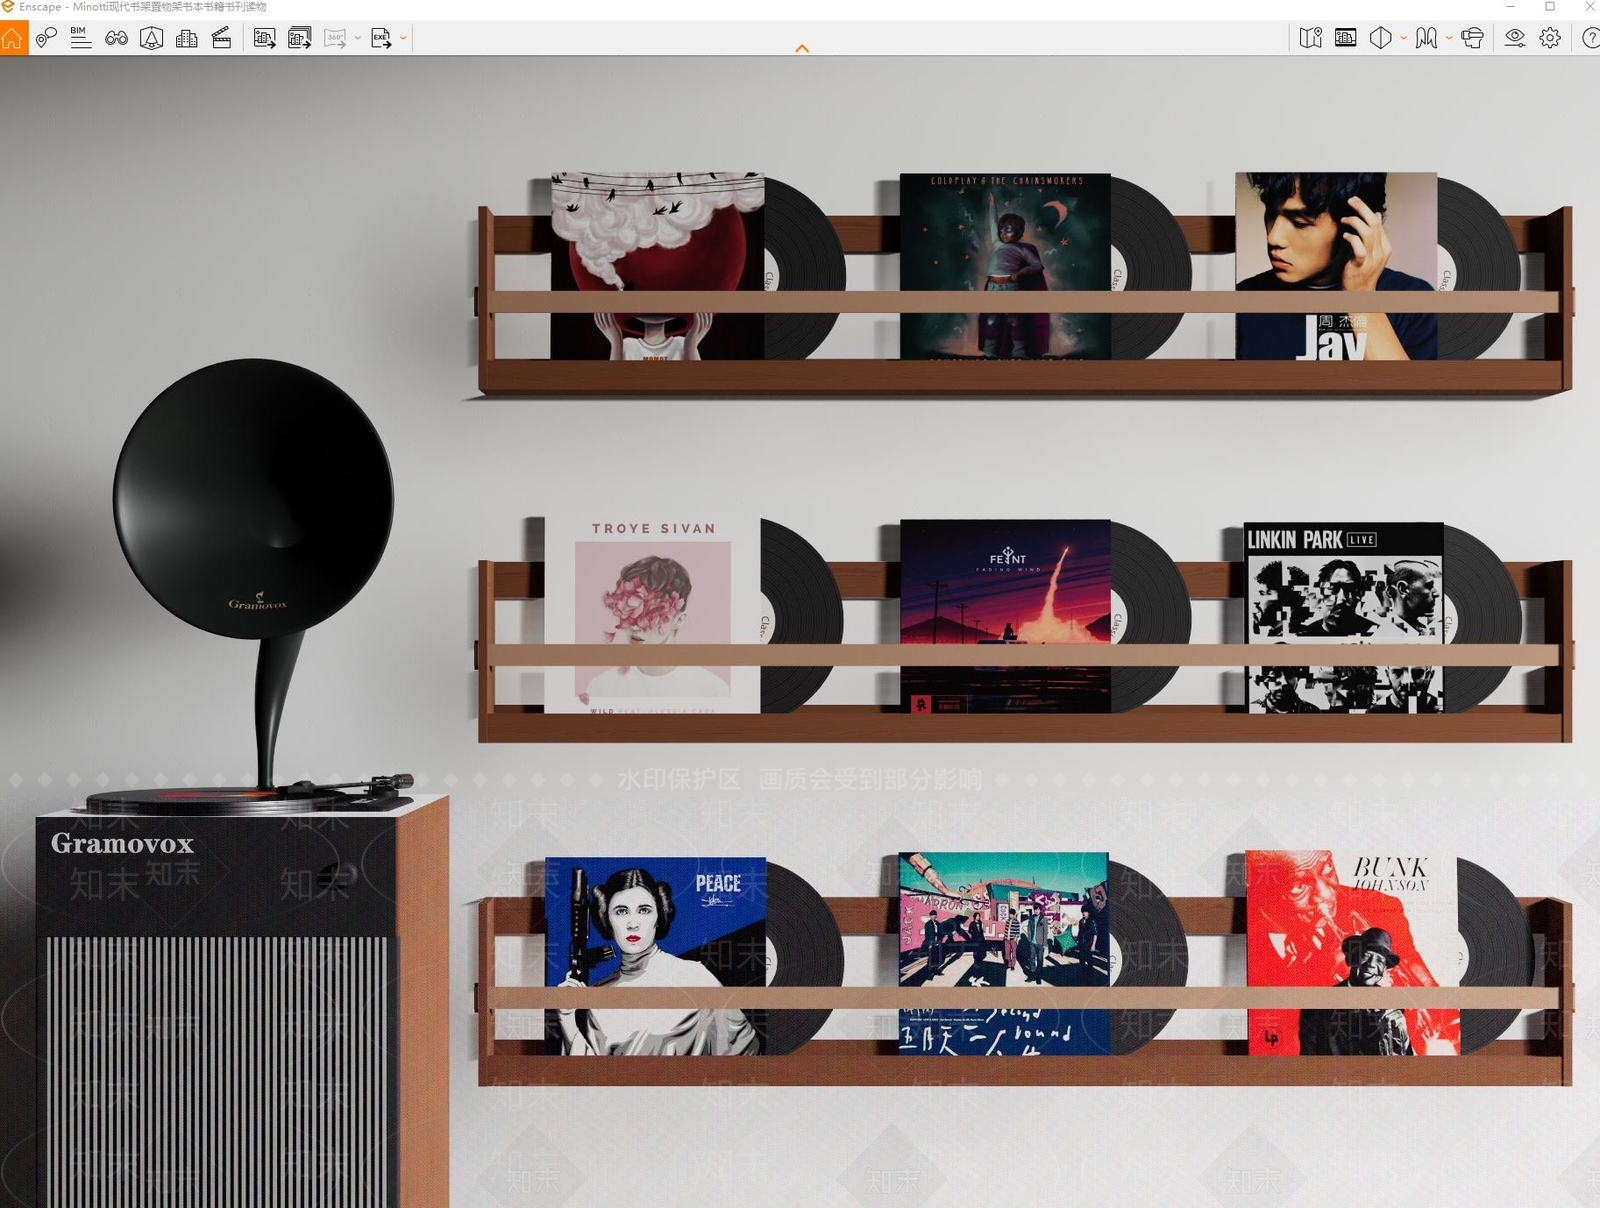Open the Manage Views location pin icon
Image resolution: width=1600 pixels, height=1208 pixels.
(x=46, y=38)
